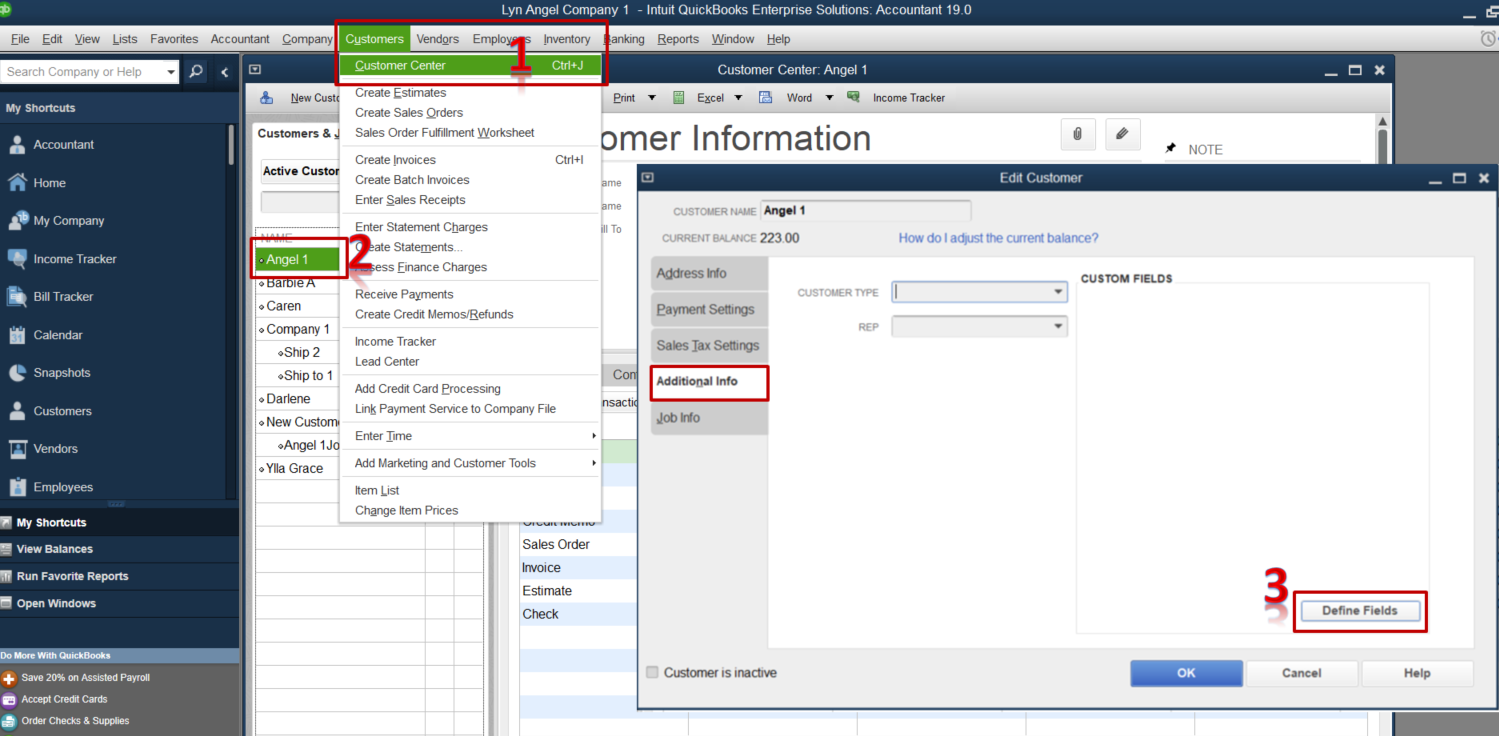Open the Income Tracker sidebar icon
The image size is (1499, 736).
pos(17,259)
